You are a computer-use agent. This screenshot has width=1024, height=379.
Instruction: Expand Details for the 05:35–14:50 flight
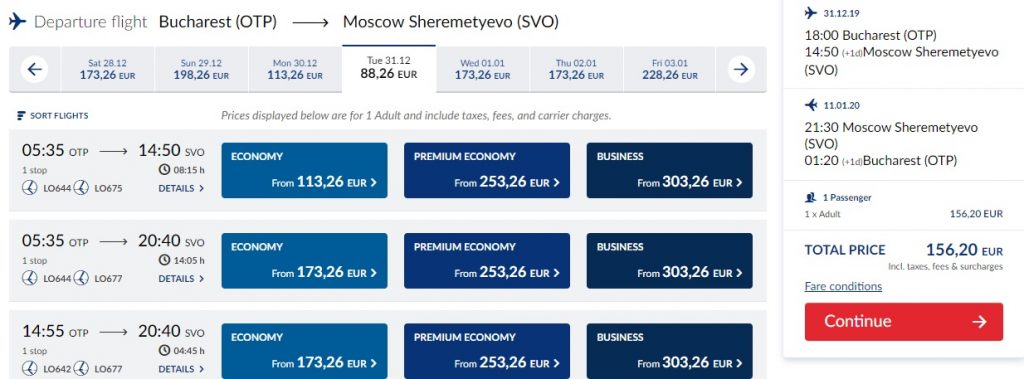(x=181, y=188)
